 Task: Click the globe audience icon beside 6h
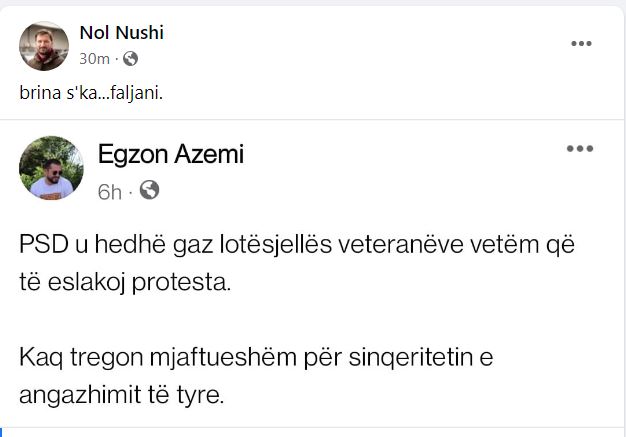point(149,190)
